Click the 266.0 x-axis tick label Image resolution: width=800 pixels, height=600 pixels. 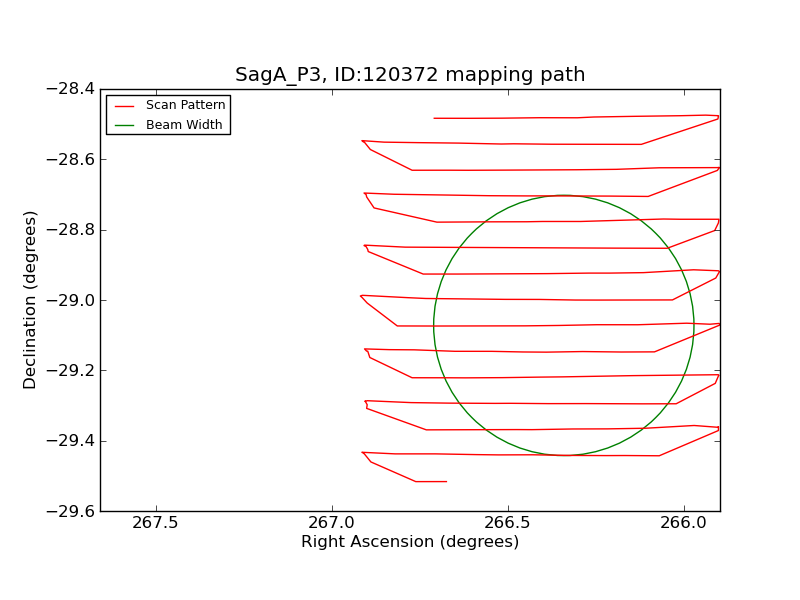click(x=684, y=523)
